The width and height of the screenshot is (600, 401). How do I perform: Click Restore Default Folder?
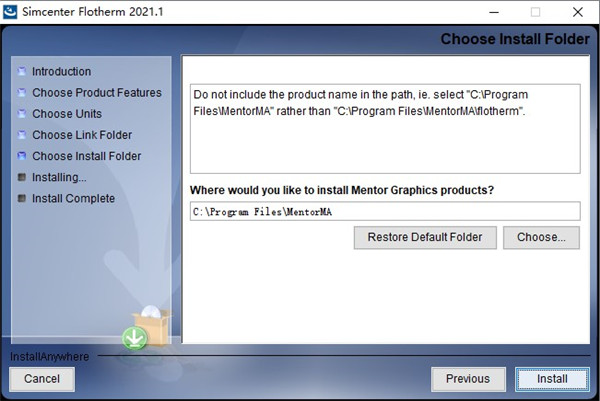point(425,237)
